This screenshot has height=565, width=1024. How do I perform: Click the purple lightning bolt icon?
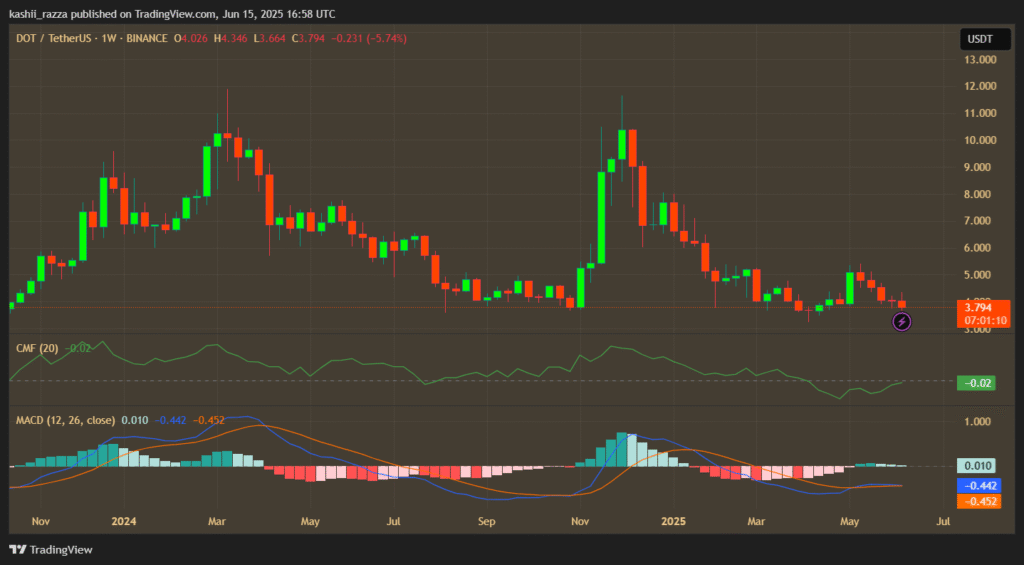(902, 321)
